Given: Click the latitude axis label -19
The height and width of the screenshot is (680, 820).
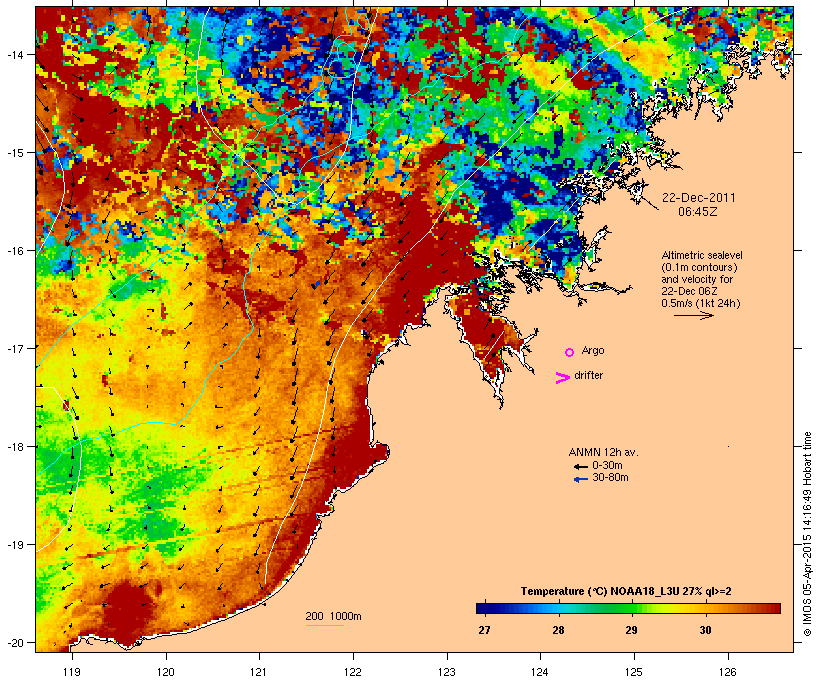Looking at the screenshot, I should [14, 545].
